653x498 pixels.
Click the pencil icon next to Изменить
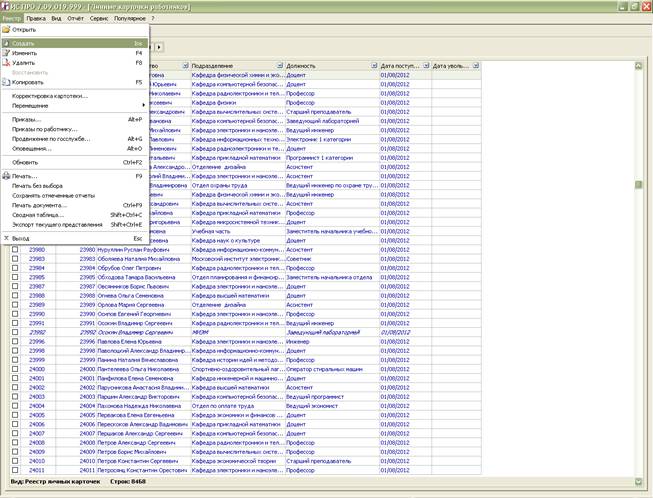coord(6,53)
